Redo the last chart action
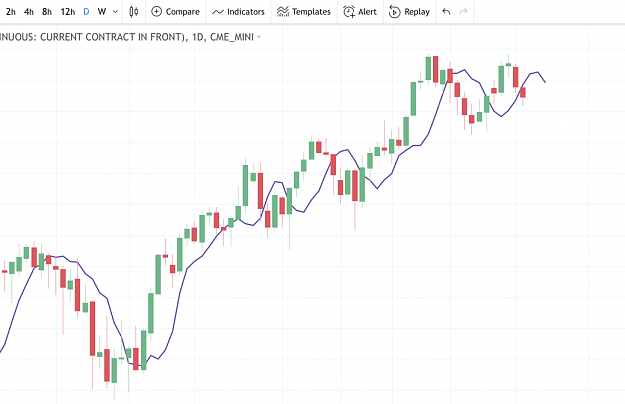The image size is (625, 404). click(463, 12)
